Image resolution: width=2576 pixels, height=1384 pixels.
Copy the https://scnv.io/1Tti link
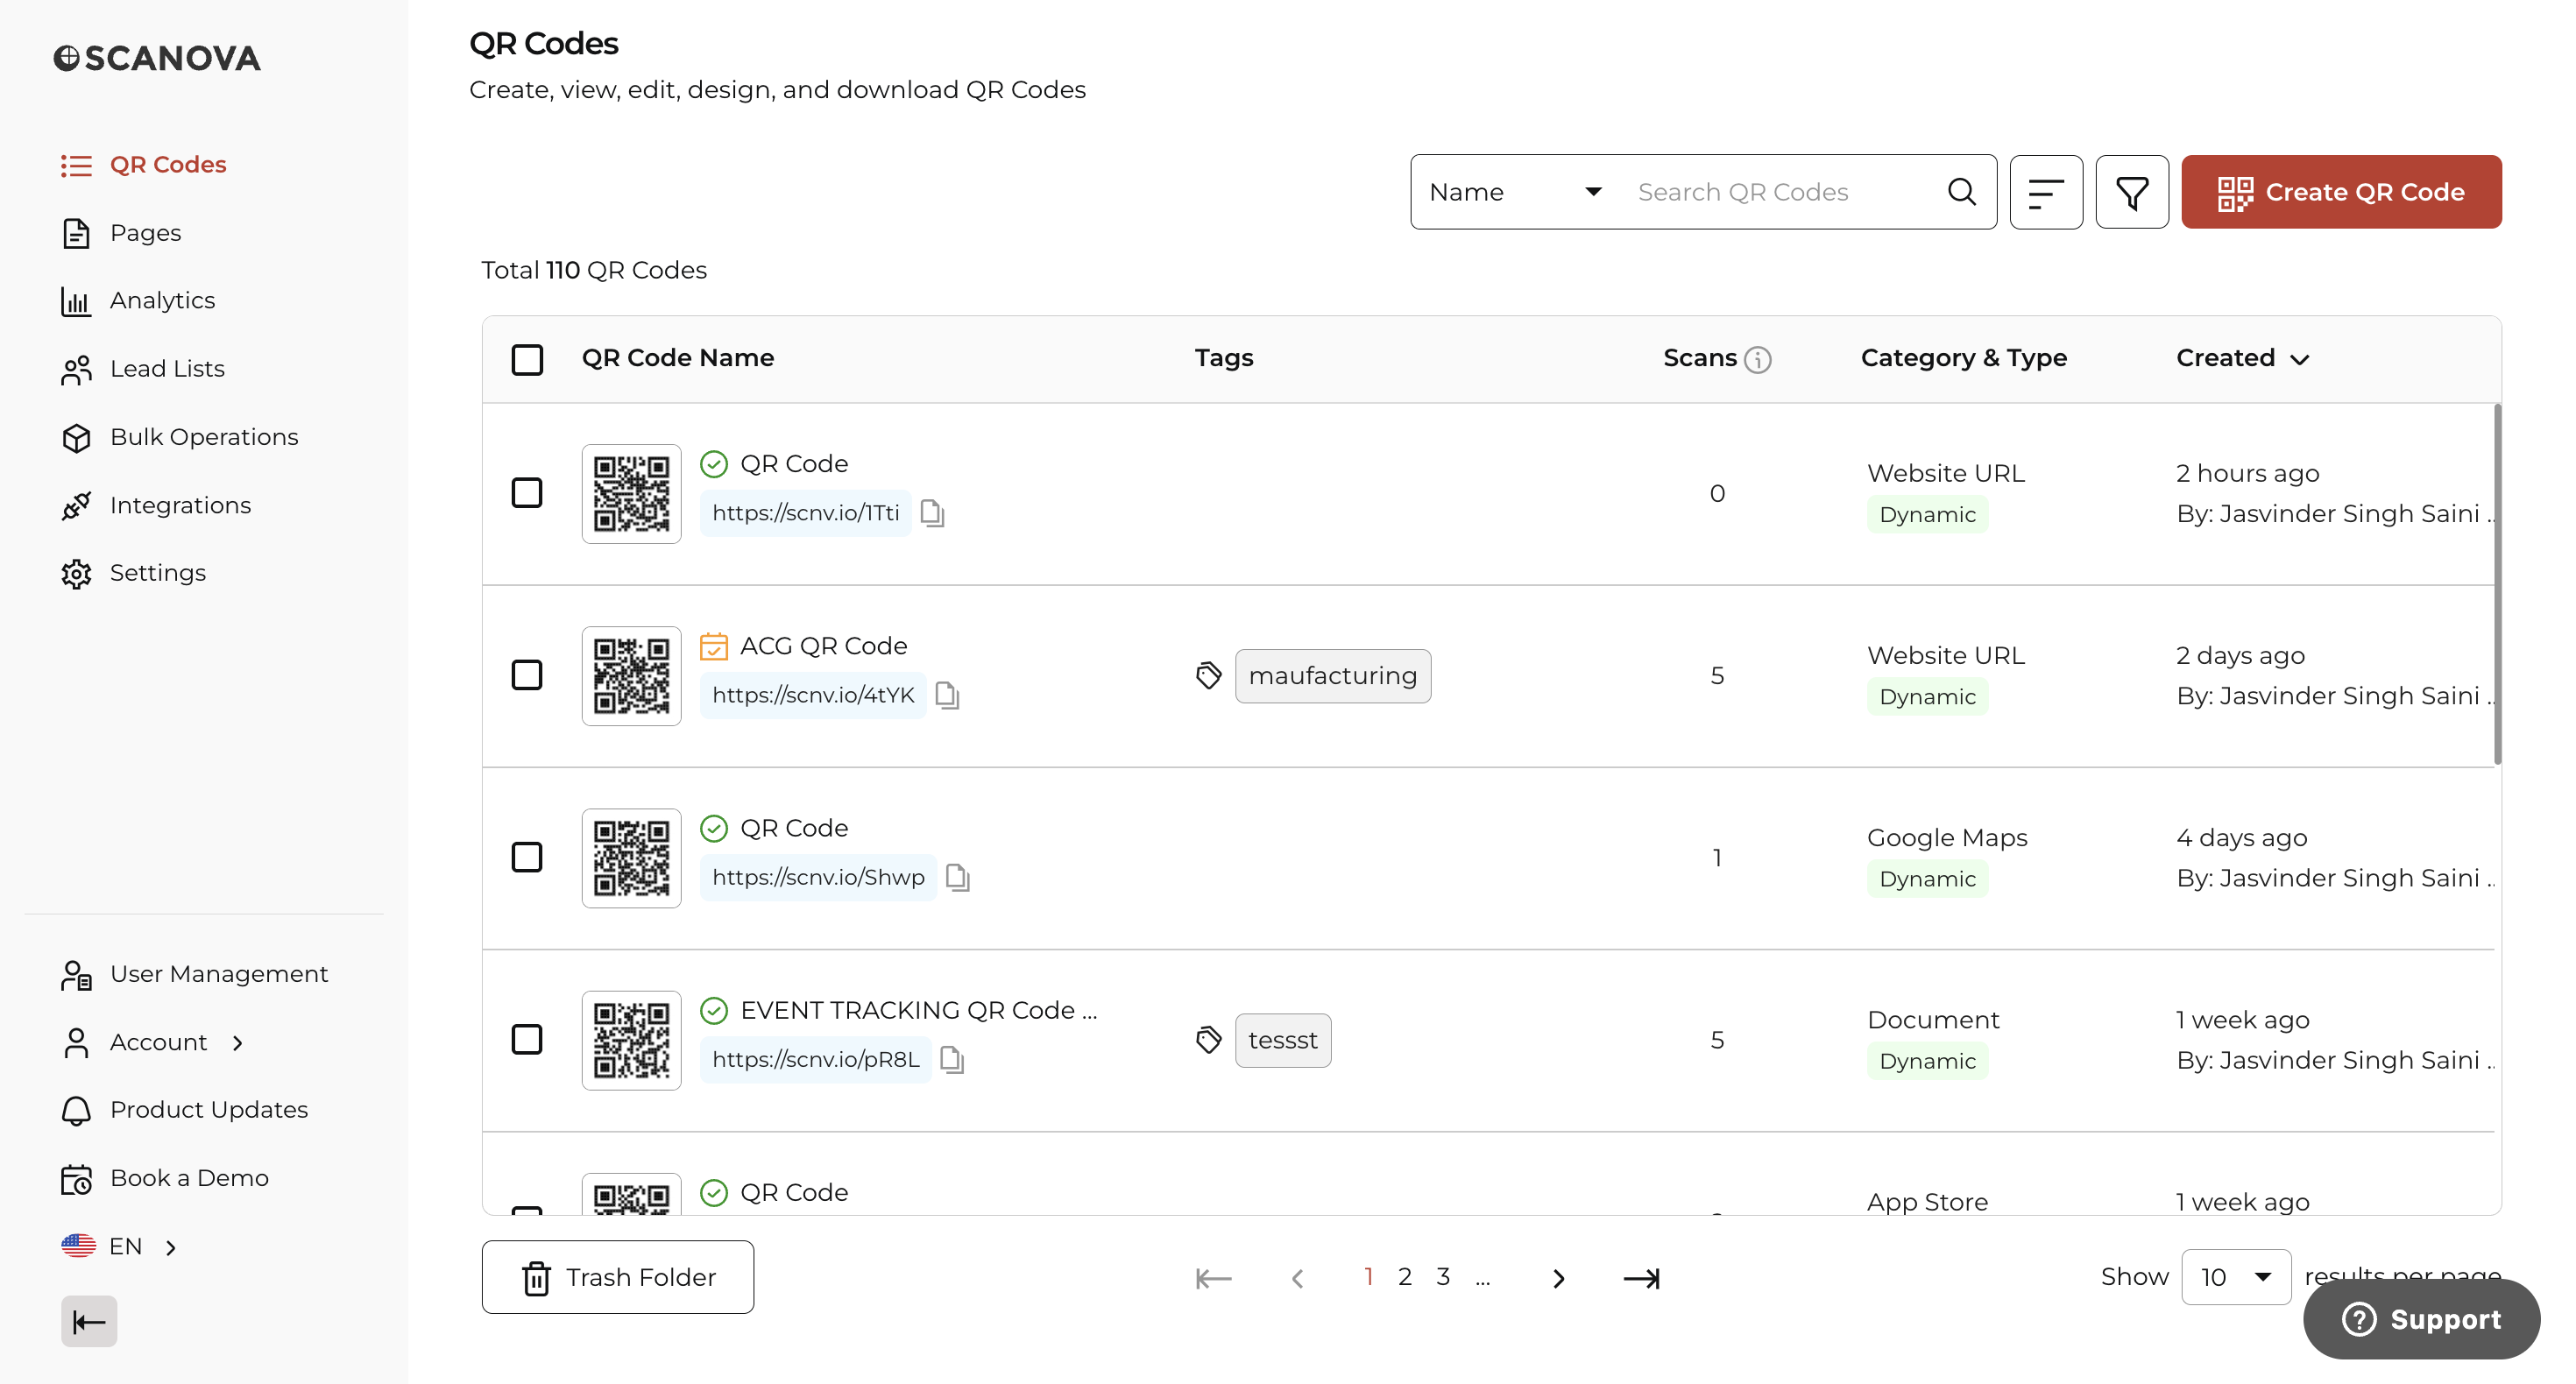(x=932, y=513)
